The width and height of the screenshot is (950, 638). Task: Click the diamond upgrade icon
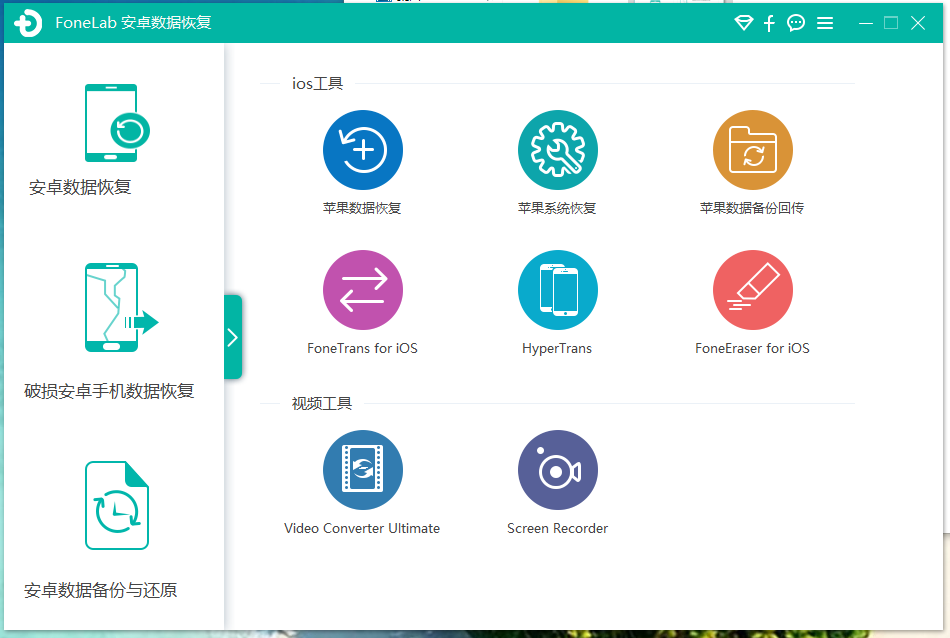743,23
